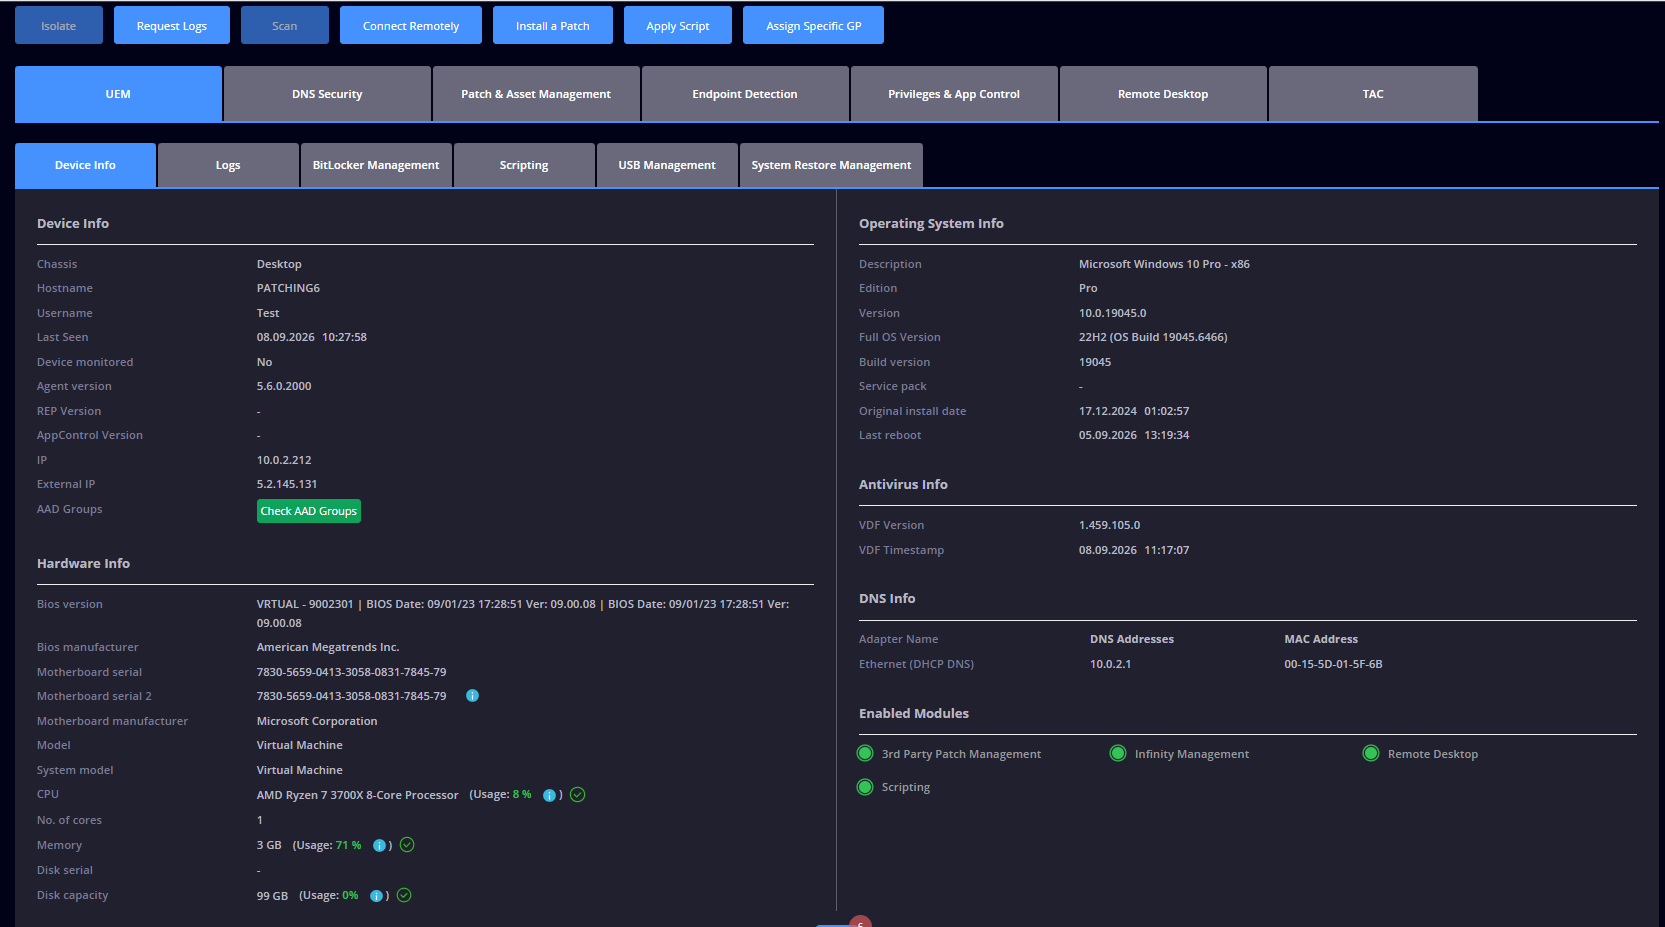Click Last reboot value 05.09.2026
Screen dimensions: 1665x927
pyautogui.click(x=1134, y=435)
